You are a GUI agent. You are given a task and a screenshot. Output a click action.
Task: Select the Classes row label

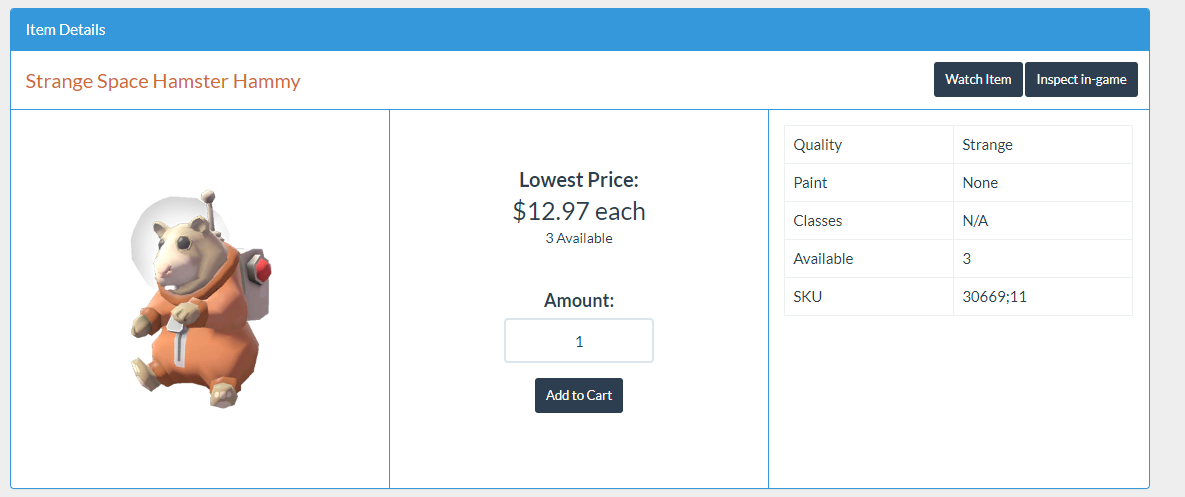tap(818, 221)
